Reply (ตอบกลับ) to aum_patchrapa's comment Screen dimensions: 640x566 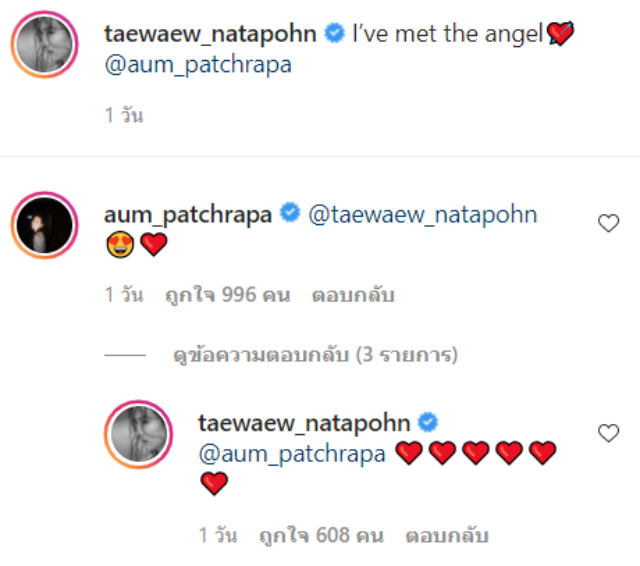point(353,295)
